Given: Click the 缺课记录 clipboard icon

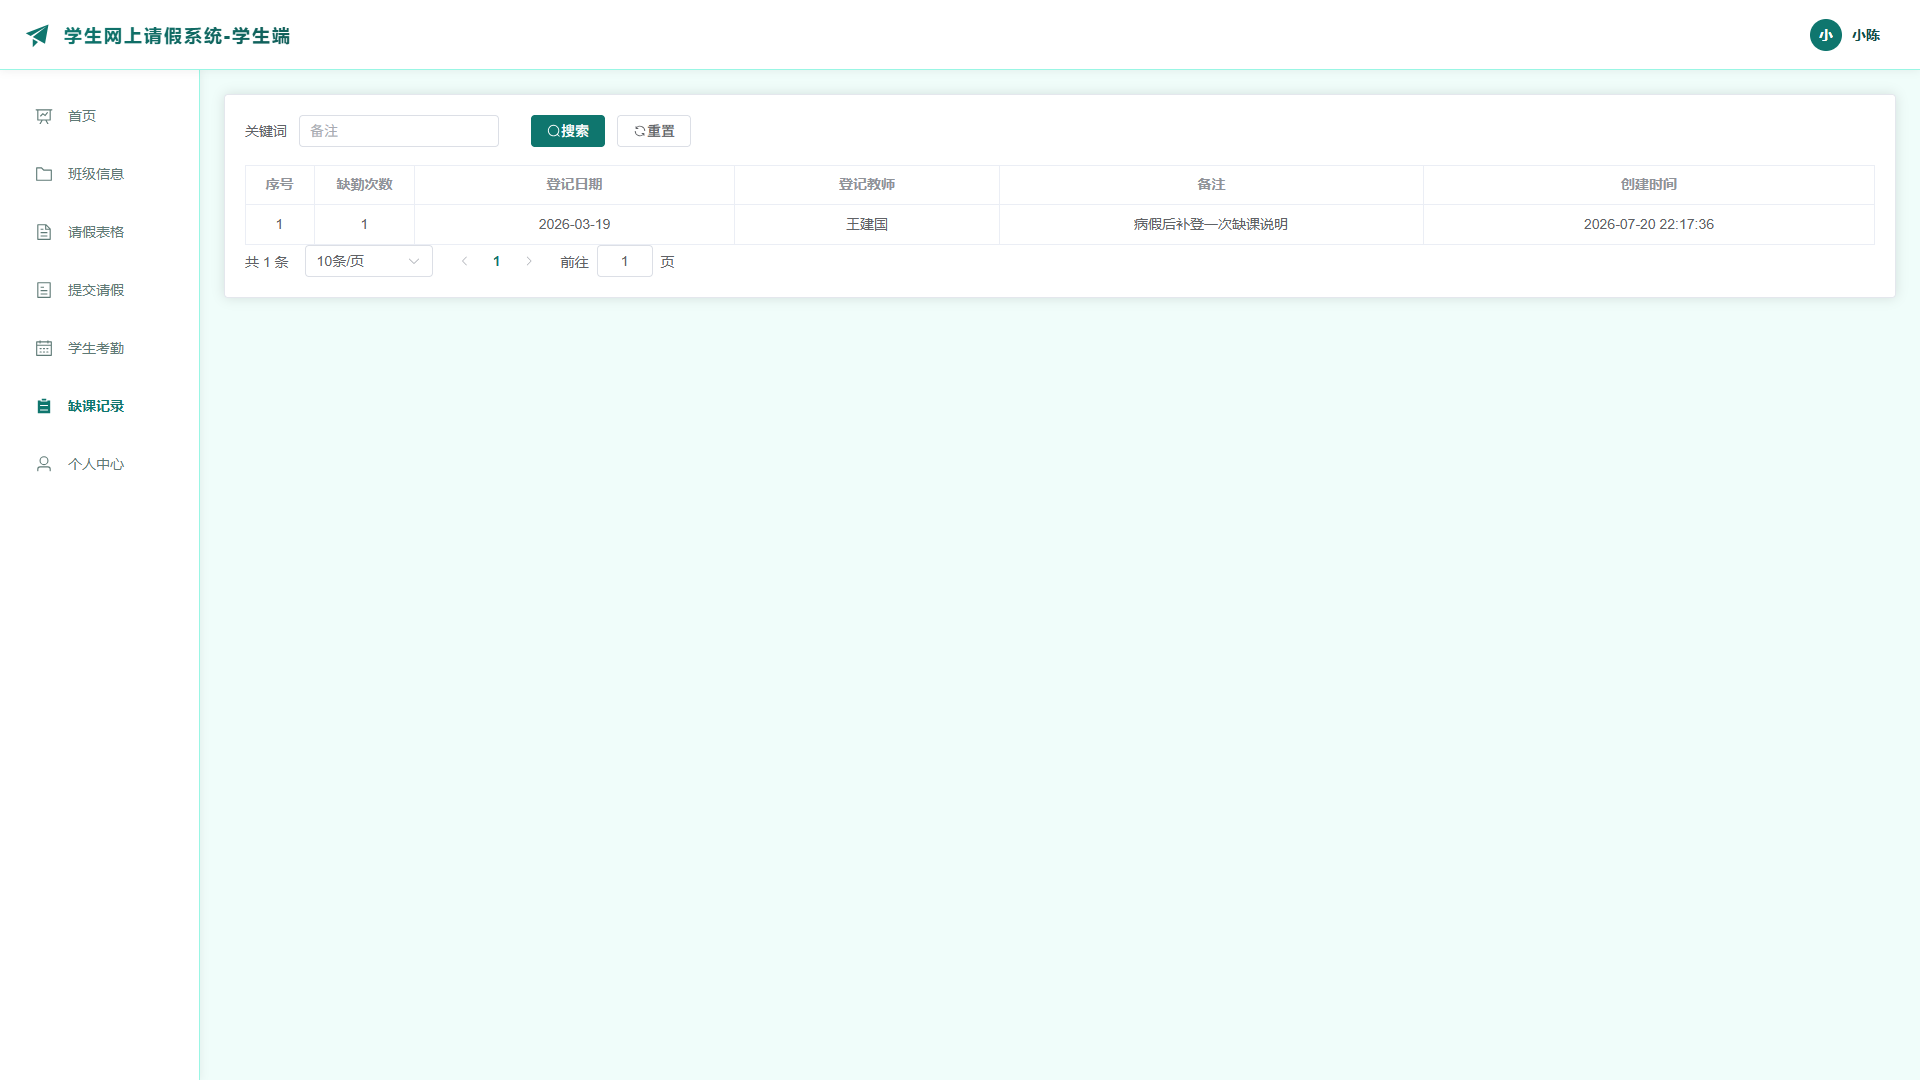Looking at the screenshot, I should pyautogui.click(x=44, y=406).
